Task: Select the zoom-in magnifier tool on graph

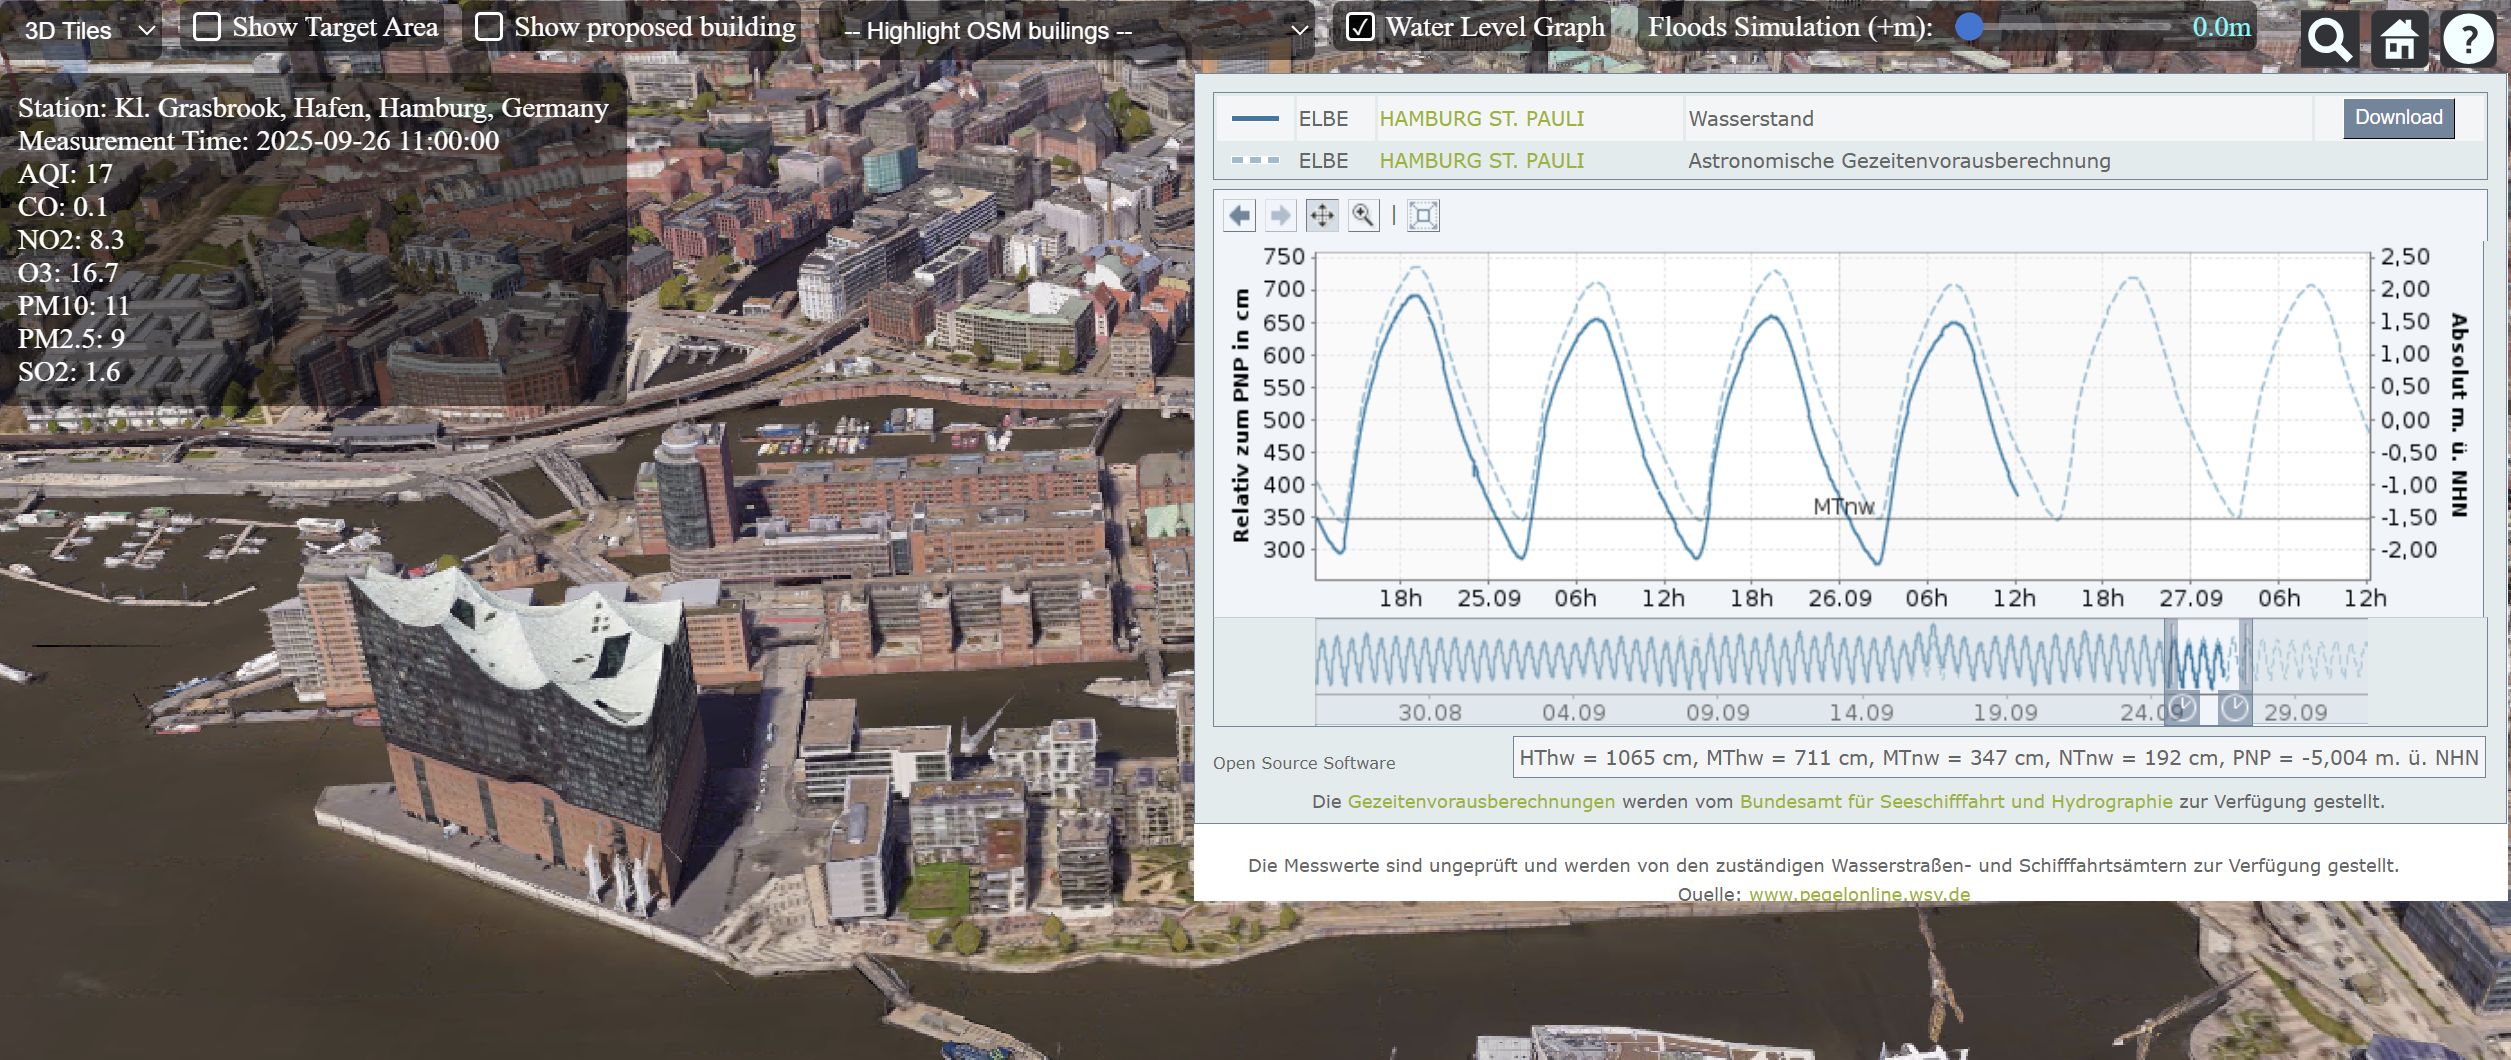Action: click(1363, 215)
